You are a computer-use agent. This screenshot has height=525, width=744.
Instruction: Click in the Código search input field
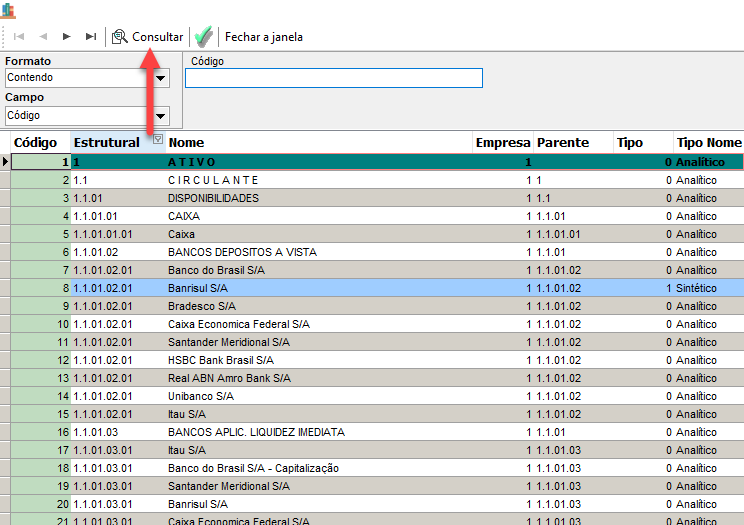click(x=333, y=78)
